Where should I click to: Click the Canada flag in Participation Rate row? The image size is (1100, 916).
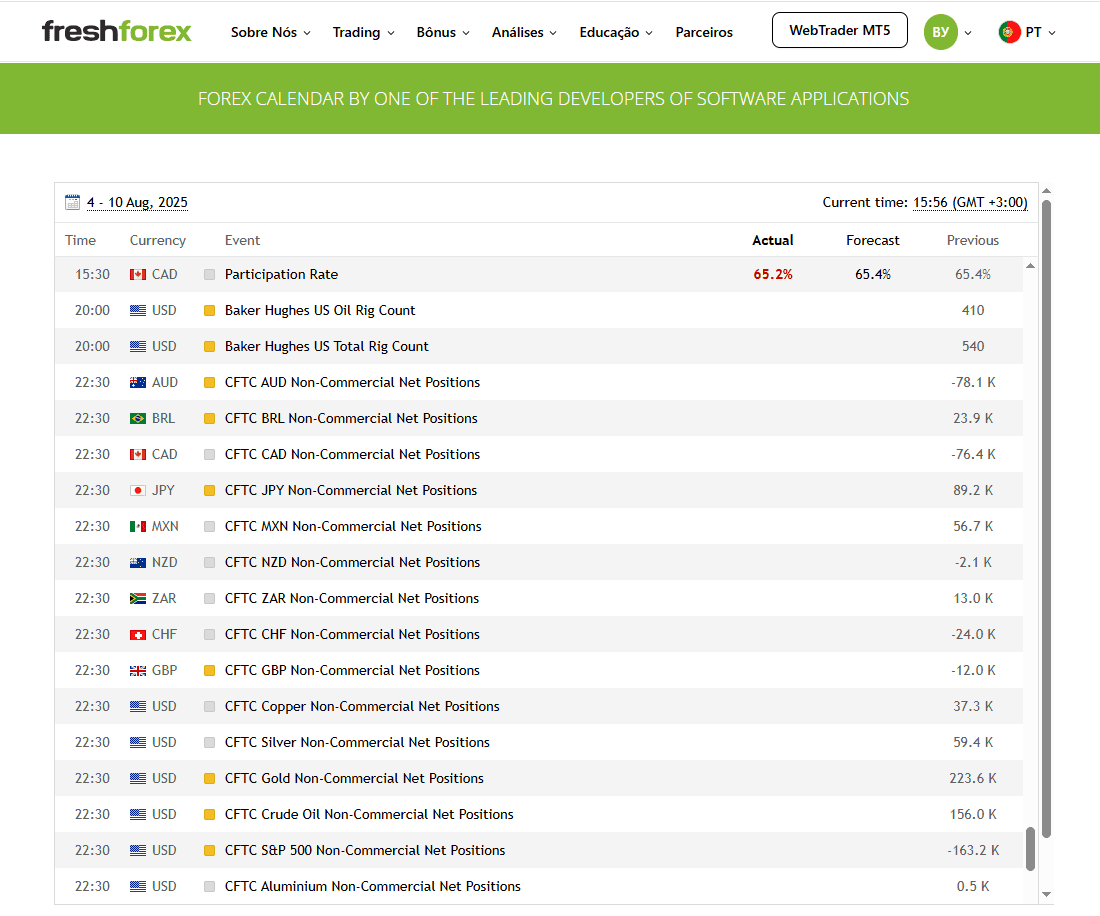[x=138, y=274]
